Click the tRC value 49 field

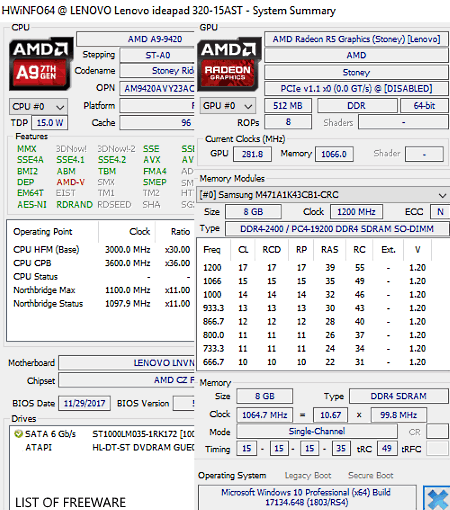coord(387,448)
